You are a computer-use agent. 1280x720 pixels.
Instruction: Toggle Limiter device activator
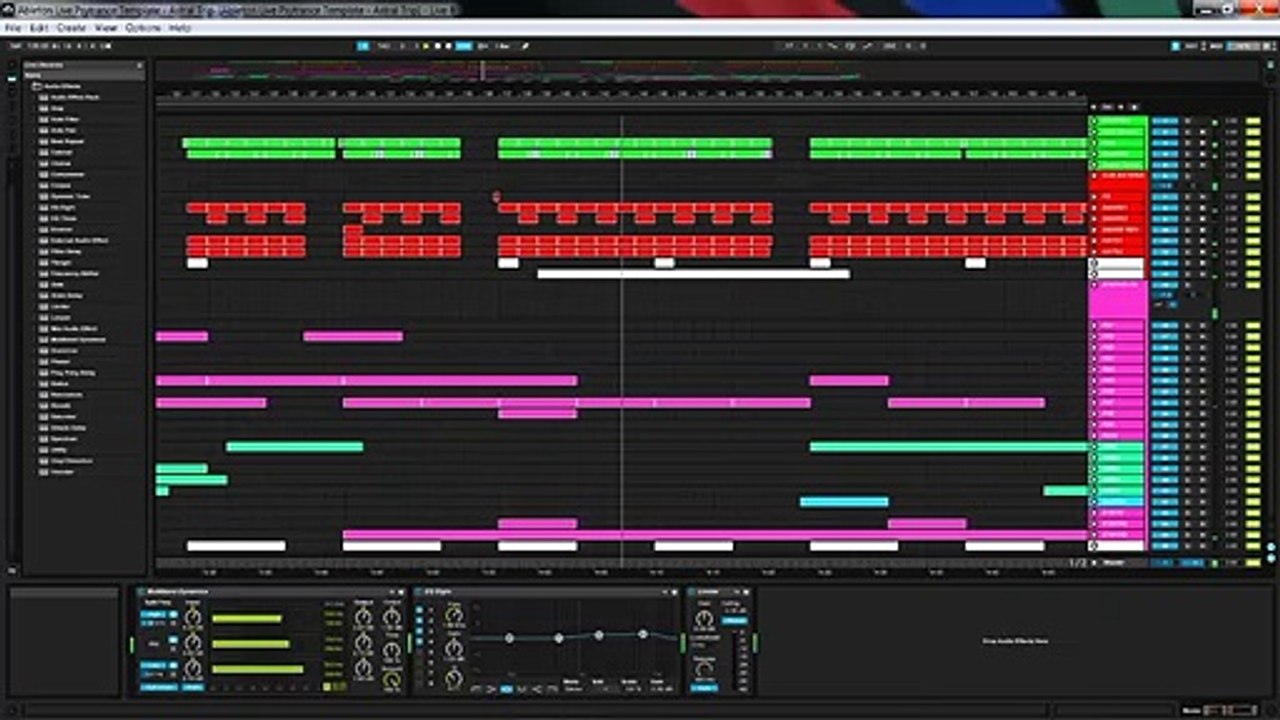[691, 591]
